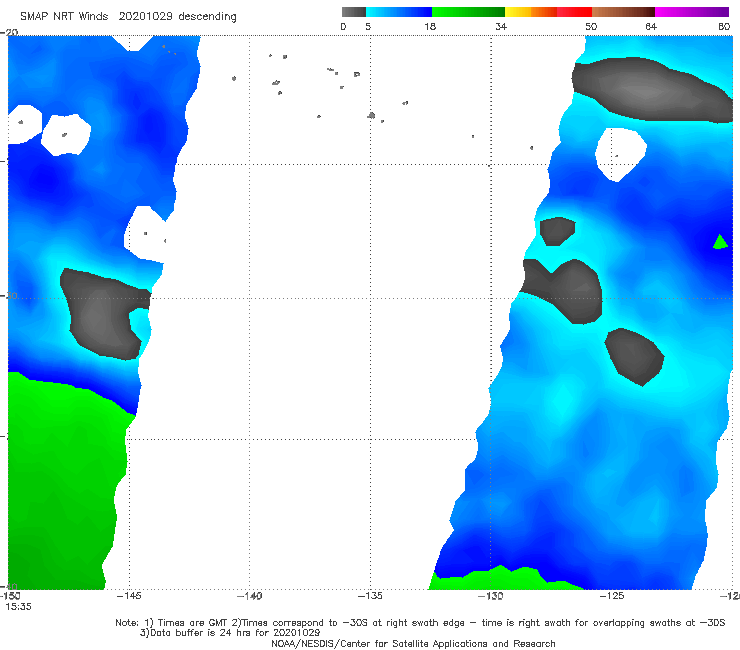Click the longitude label '-135'

[x=370, y=596]
